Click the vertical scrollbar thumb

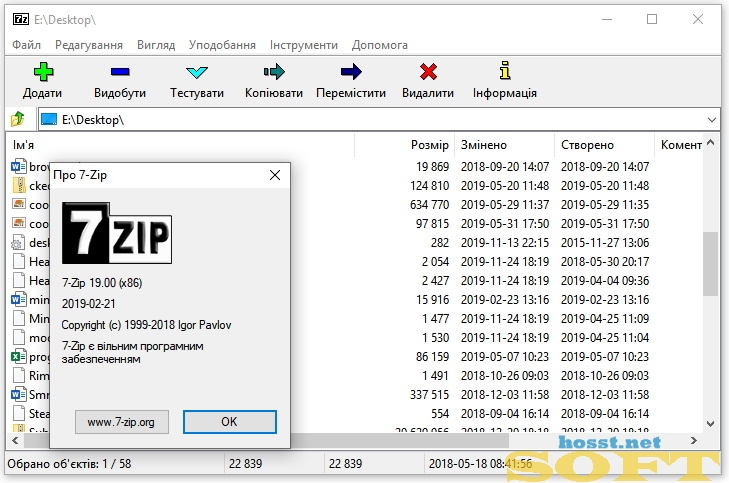[710, 264]
